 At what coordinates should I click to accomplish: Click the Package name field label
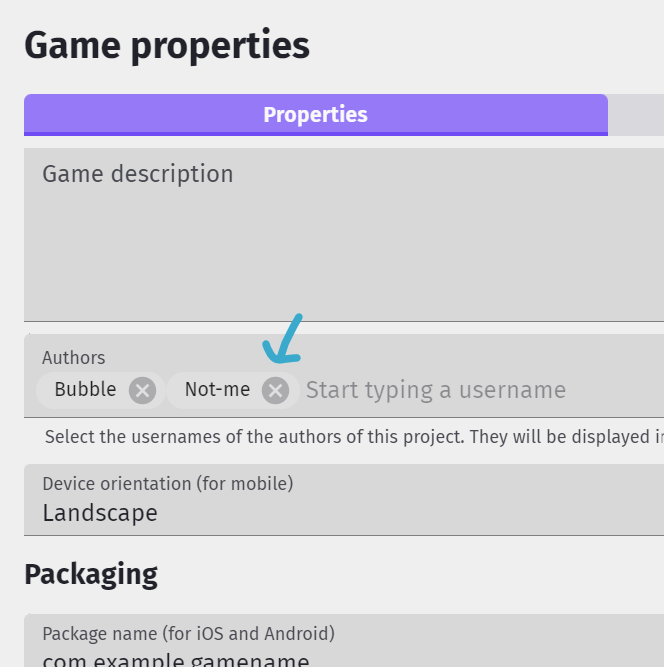(x=188, y=634)
